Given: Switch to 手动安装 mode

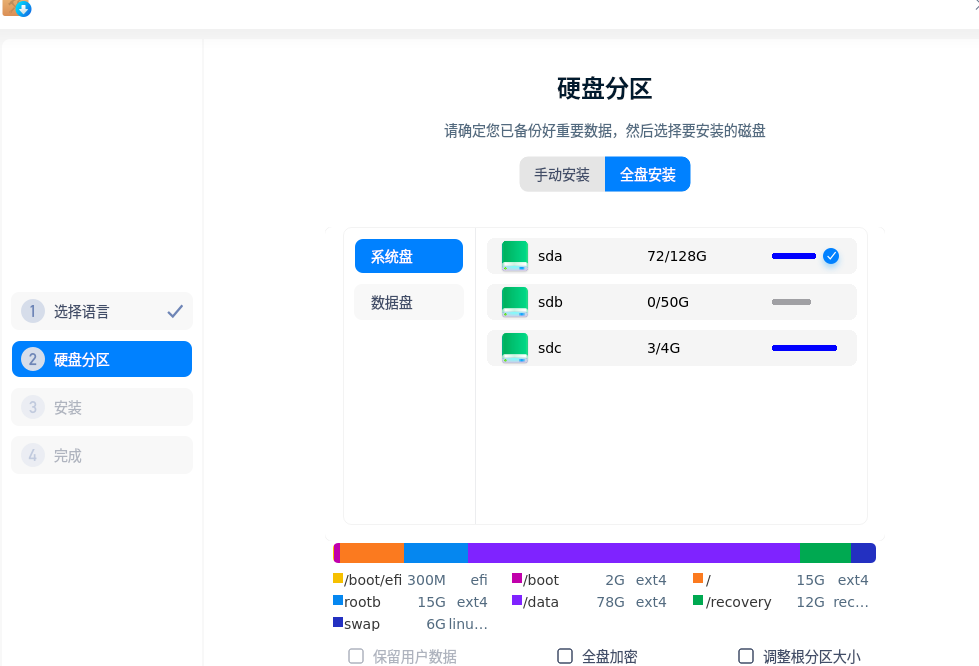Looking at the screenshot, I should (562, 174).
